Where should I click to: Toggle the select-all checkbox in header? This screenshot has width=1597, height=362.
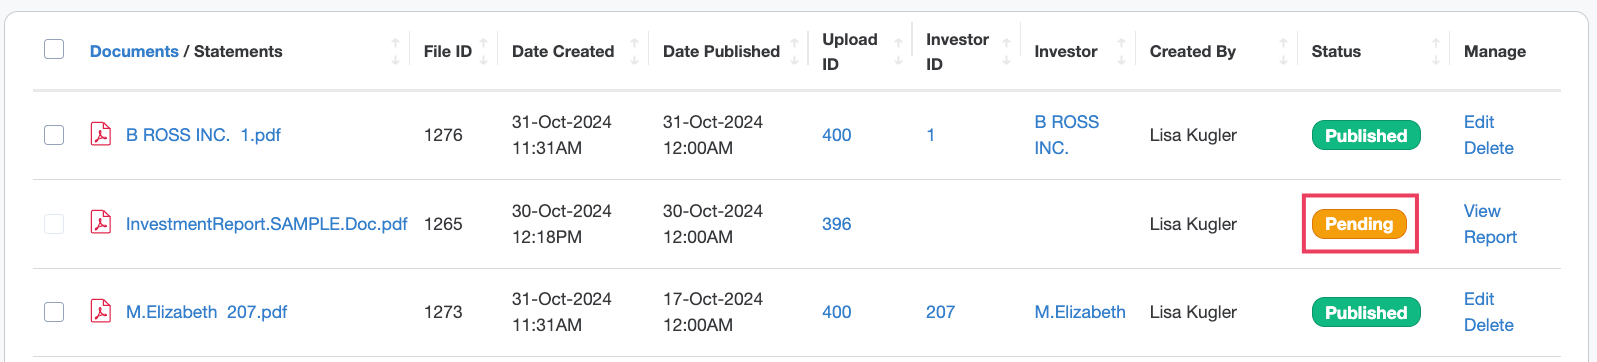pos(54,49)
